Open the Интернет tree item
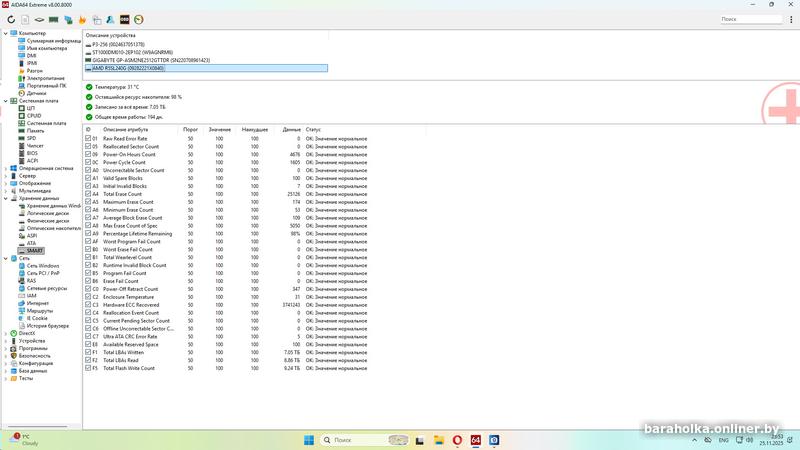The width and height of the screenshot is (800, 450). click(x=38, y=303)
